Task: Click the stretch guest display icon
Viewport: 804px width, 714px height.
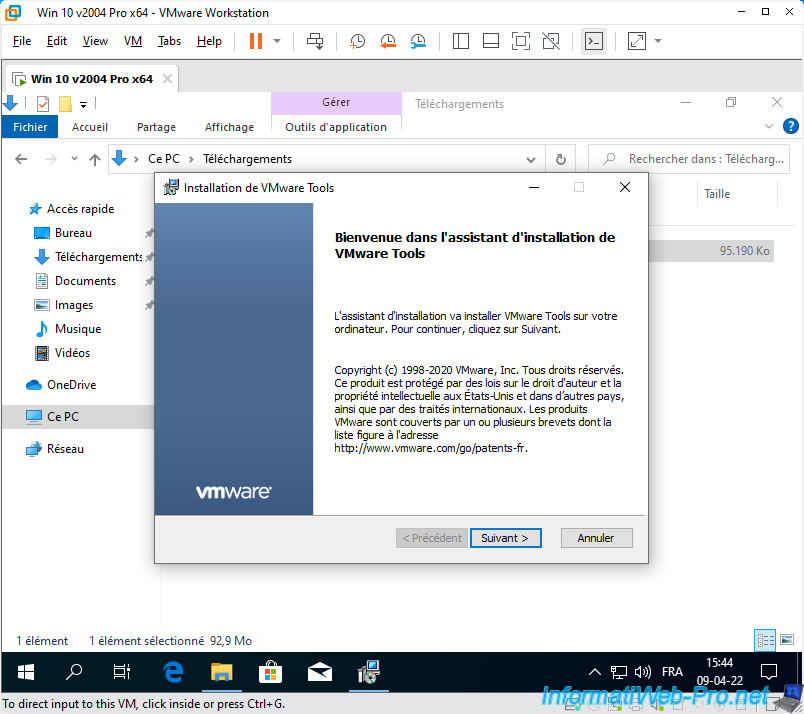Action: coord(636,41)
